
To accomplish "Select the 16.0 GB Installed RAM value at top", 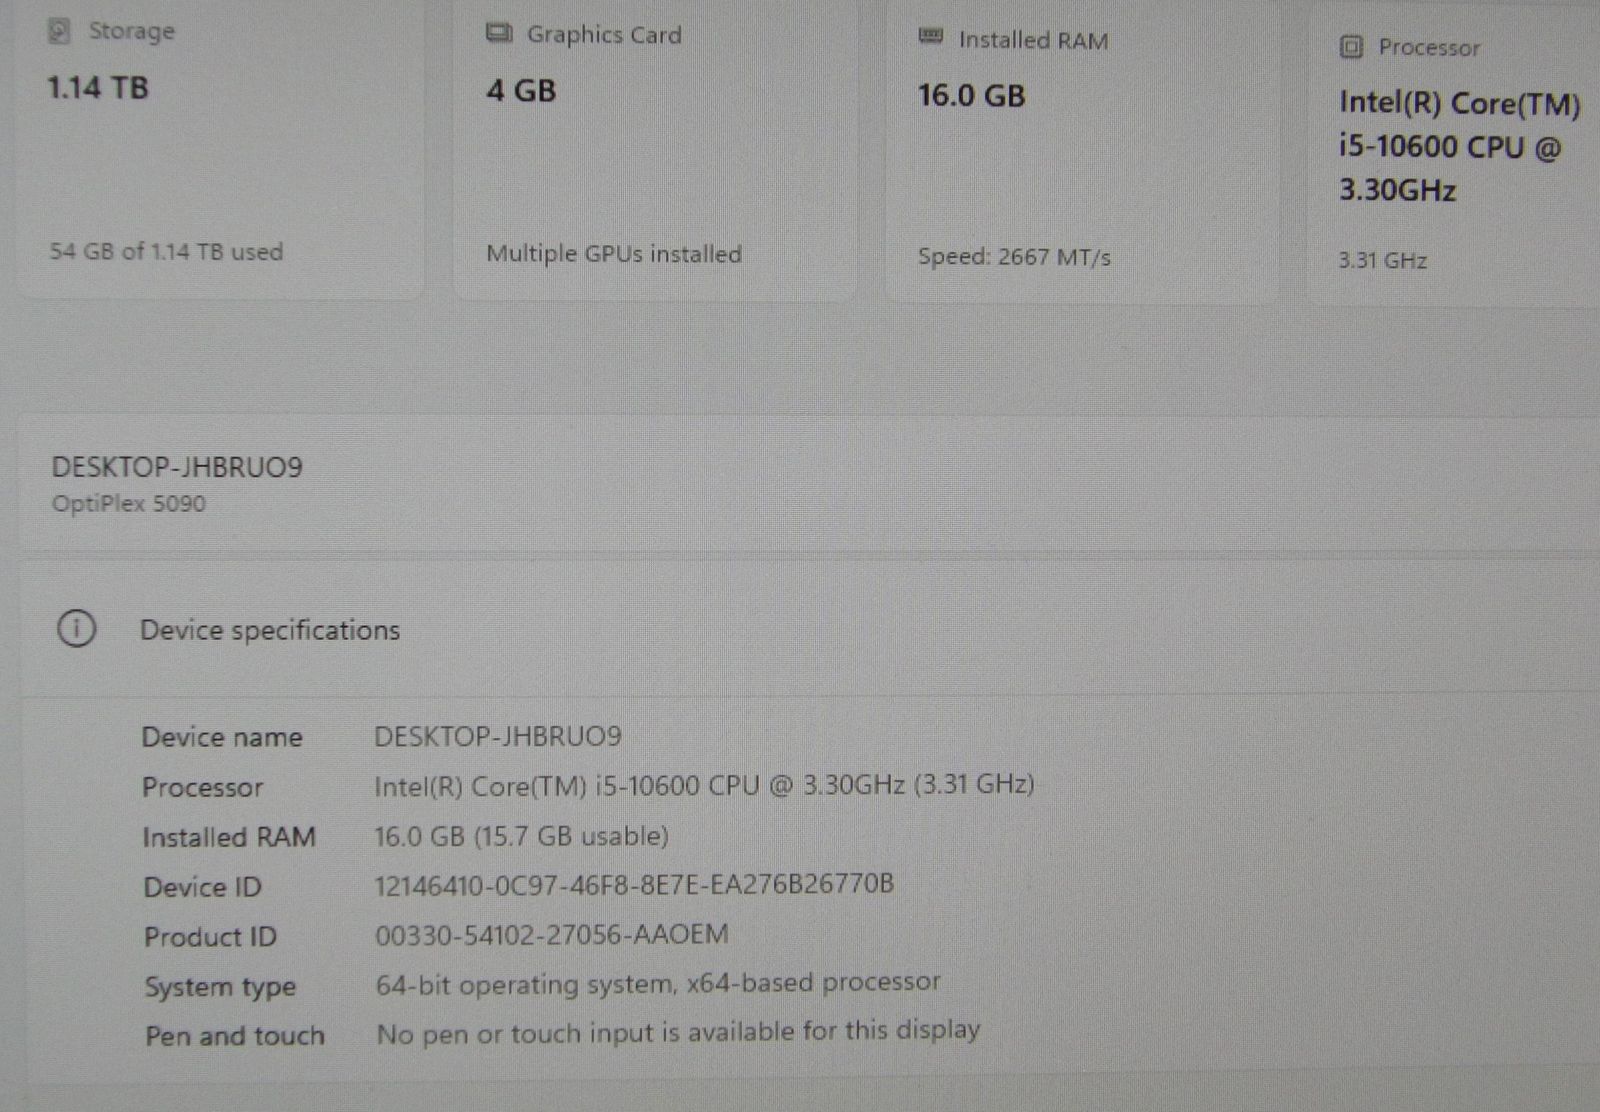I will (971, 96).
